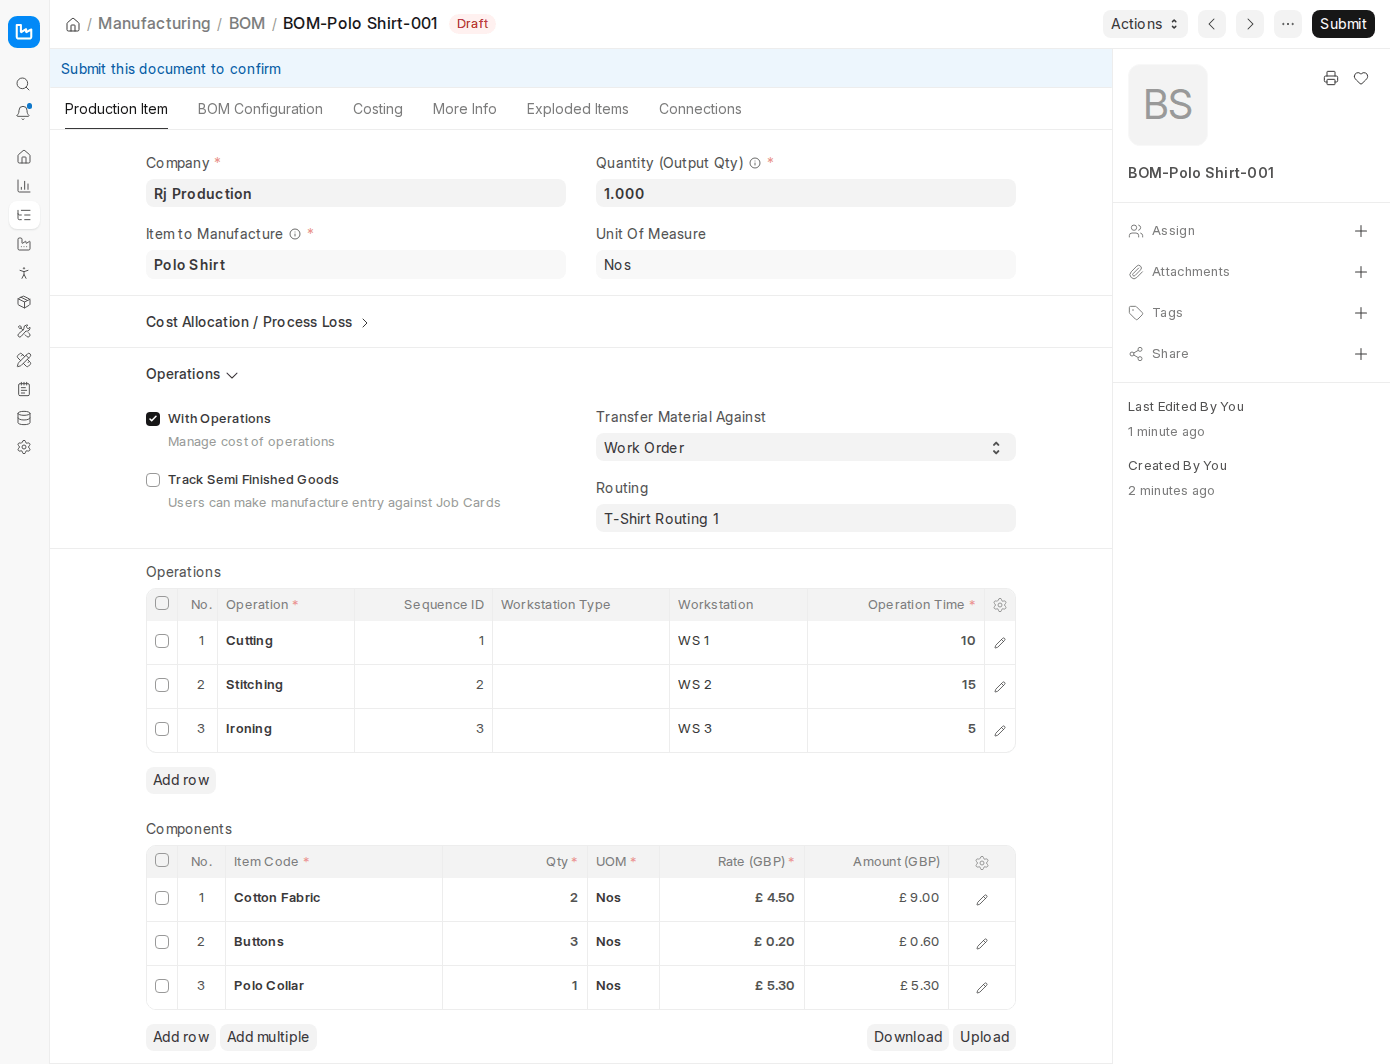
Task: Edit the Stitching operation row pencil
Action: pos(1000,687)
